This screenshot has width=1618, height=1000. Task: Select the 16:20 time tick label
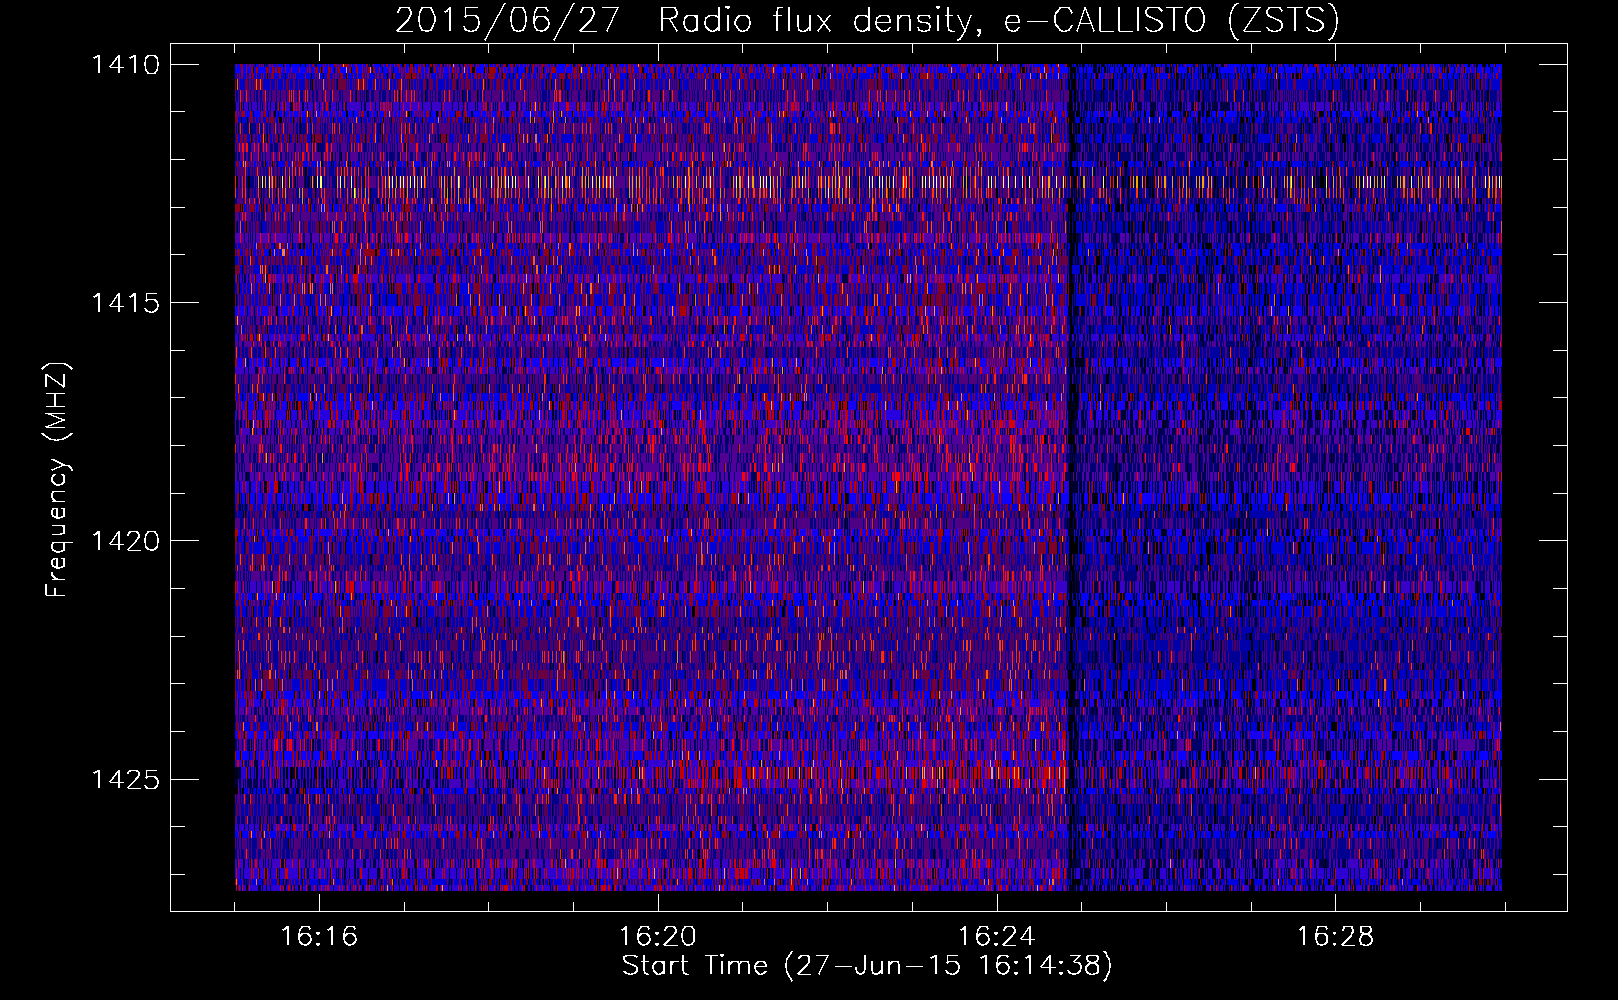[x=658, y=936]
